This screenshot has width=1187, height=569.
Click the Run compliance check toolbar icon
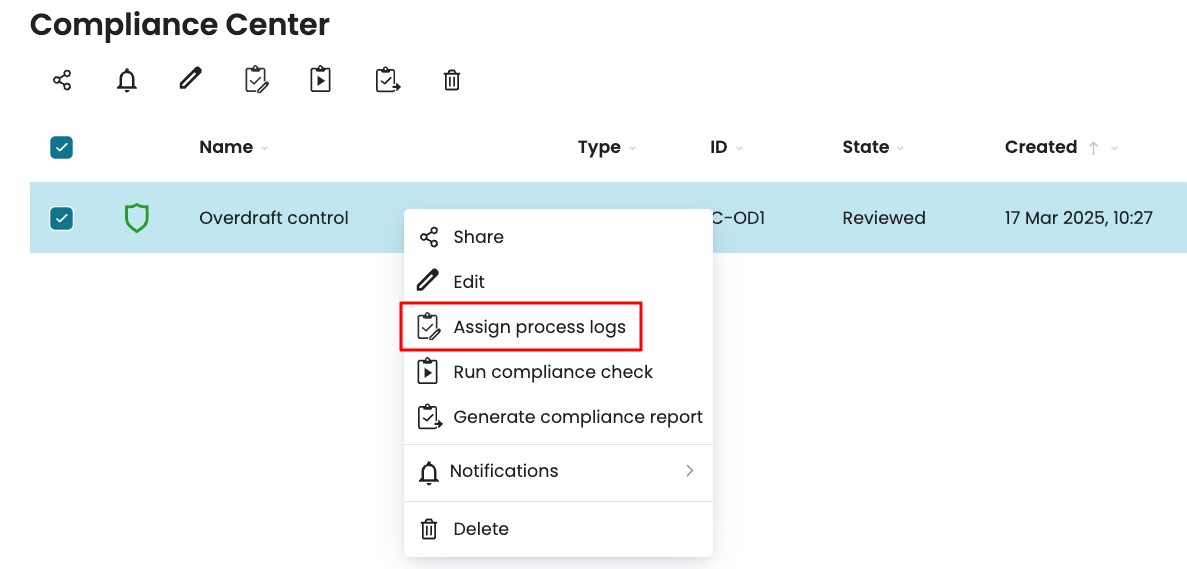point(320,80)
